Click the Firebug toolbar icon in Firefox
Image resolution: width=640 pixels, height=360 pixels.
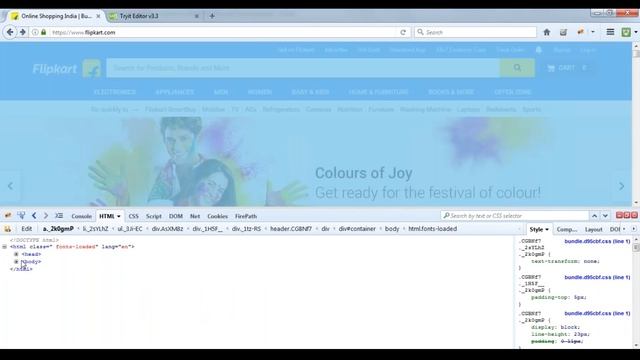(x=581, y=32)
